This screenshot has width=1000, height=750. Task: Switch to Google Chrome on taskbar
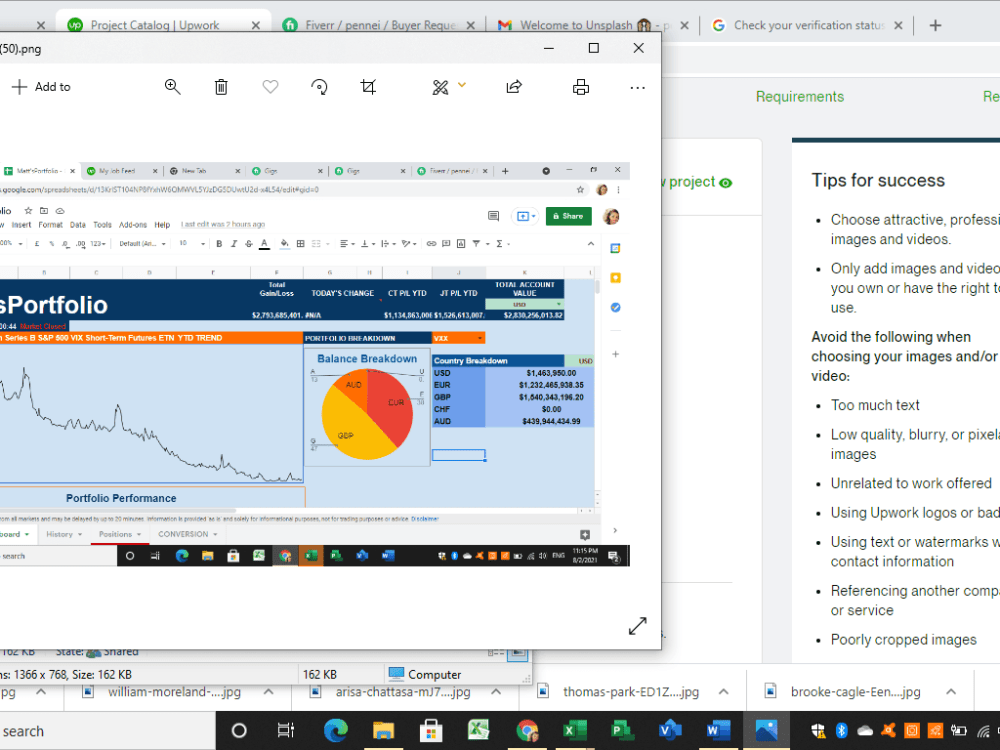pos(527,730)
